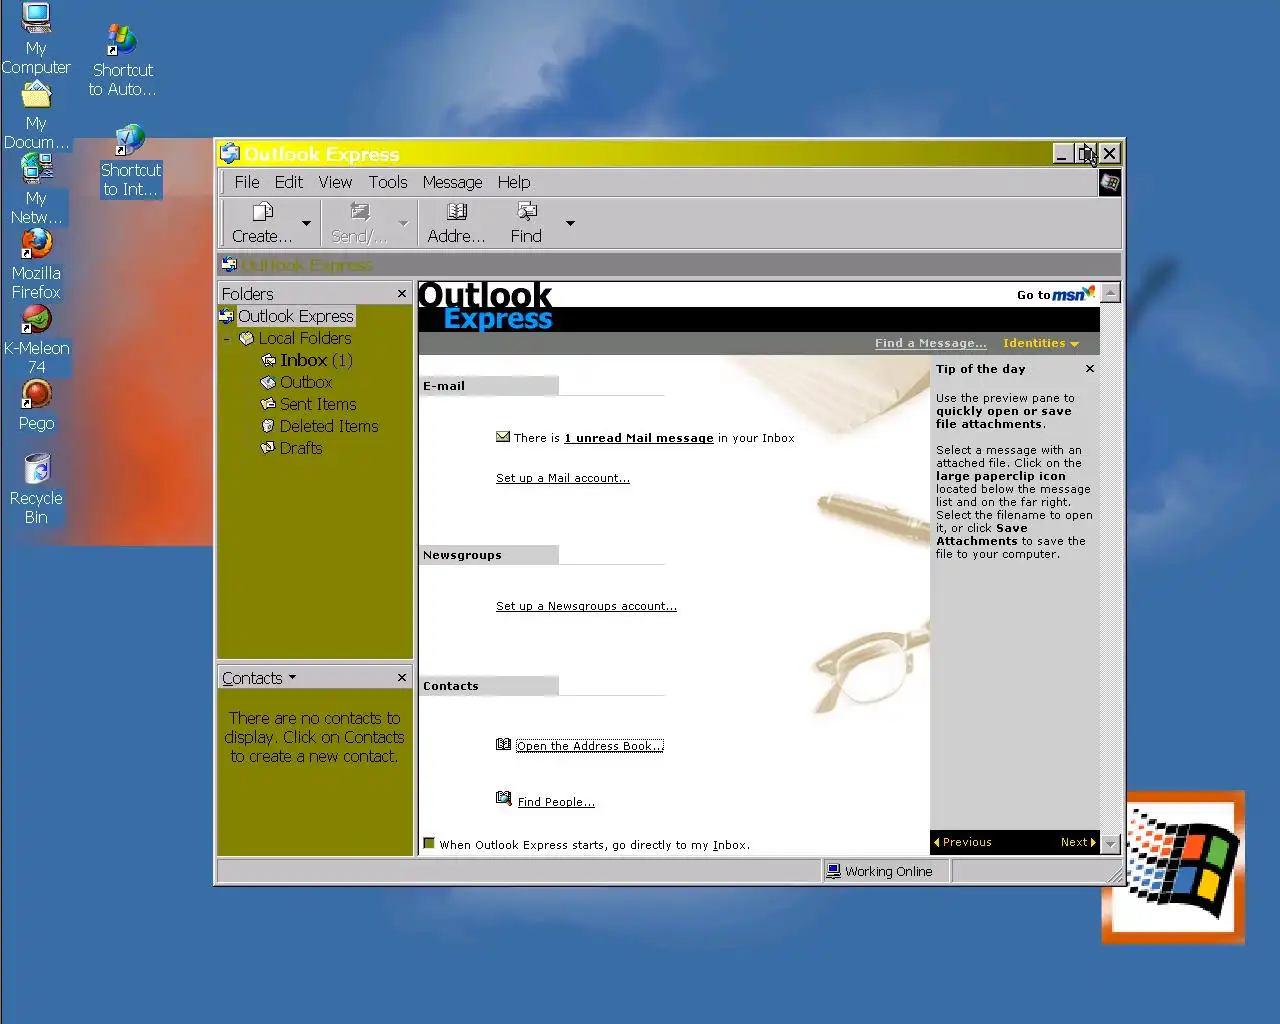Select the My Network Places desktop icon

pos(36,190)
